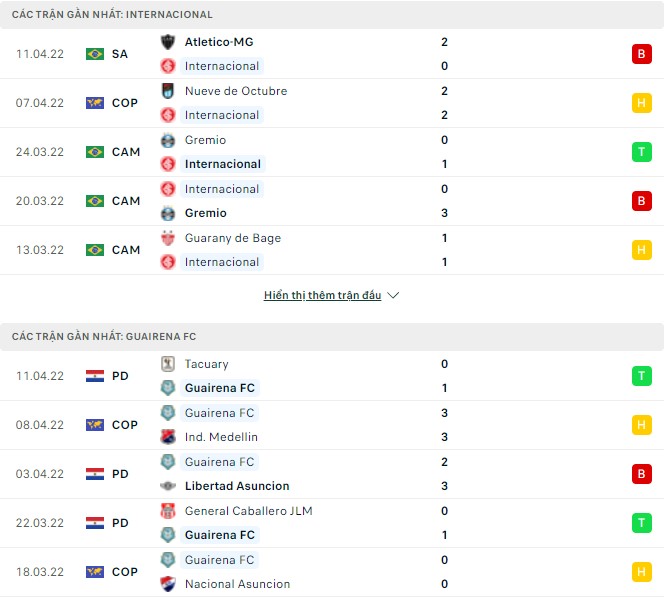Click the Nacional Asuncion team crest
The image size is (672, 598).
pyautogui.click(x=168, y=584)
